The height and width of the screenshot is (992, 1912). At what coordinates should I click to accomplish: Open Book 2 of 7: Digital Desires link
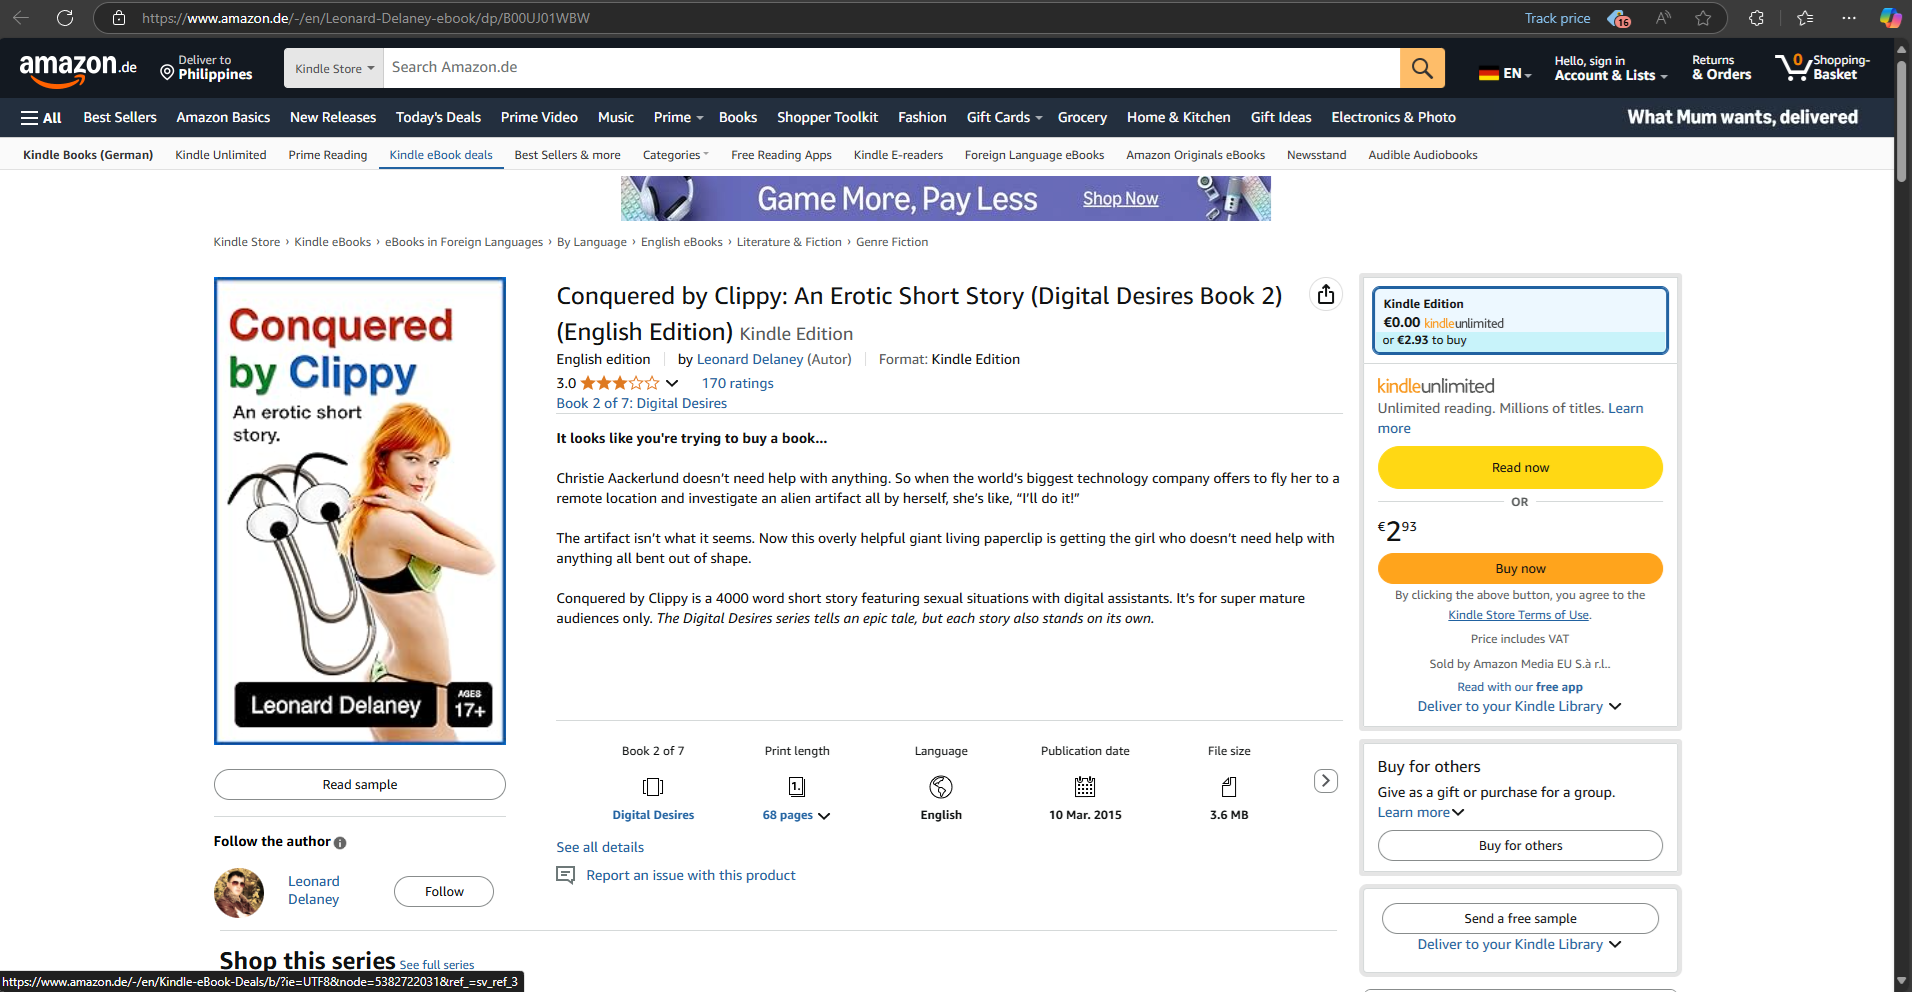642,403
